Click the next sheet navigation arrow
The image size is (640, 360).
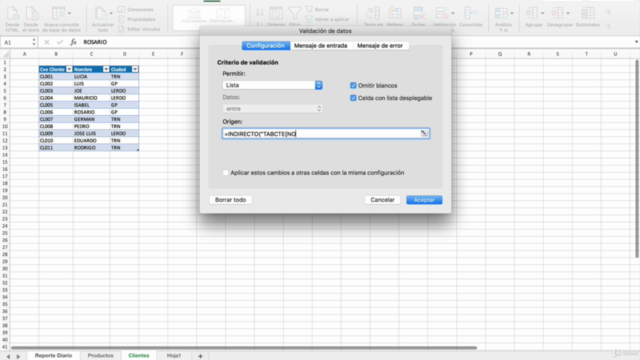click(x=18, y=356)
